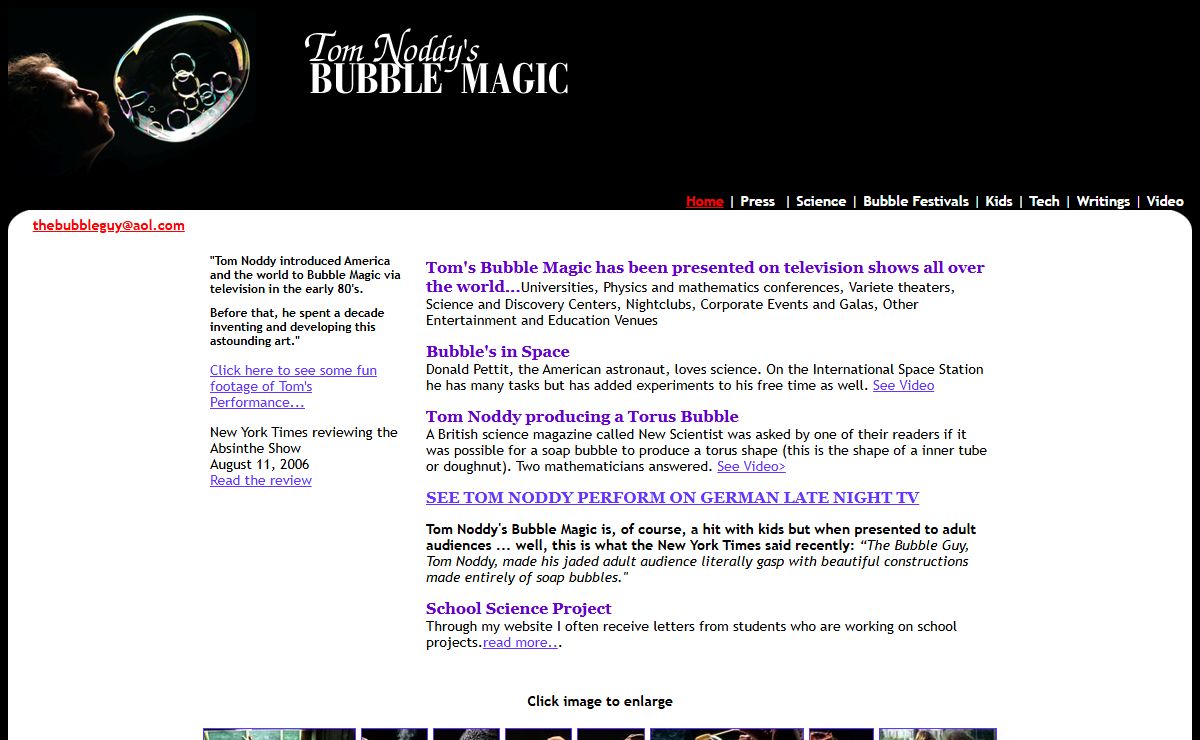Open the Writings page
1200x740 pixels.
[x=1103, y=201]
